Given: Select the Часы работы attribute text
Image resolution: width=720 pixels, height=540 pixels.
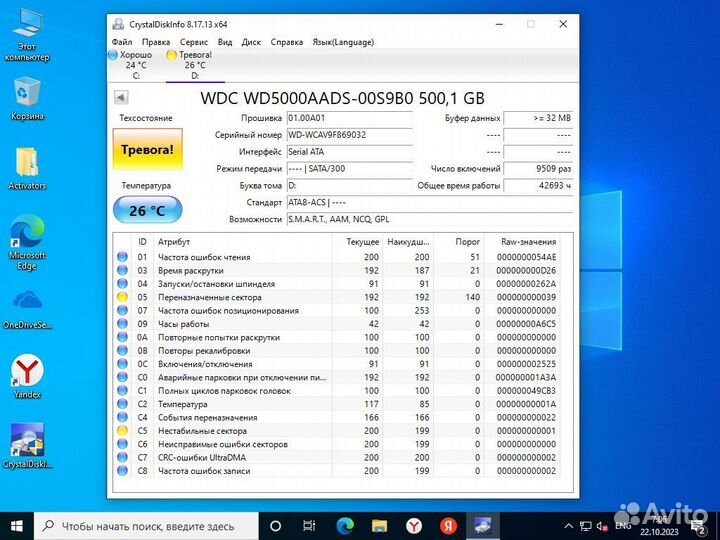Looking at the screenshot, I should coord(184,324).
